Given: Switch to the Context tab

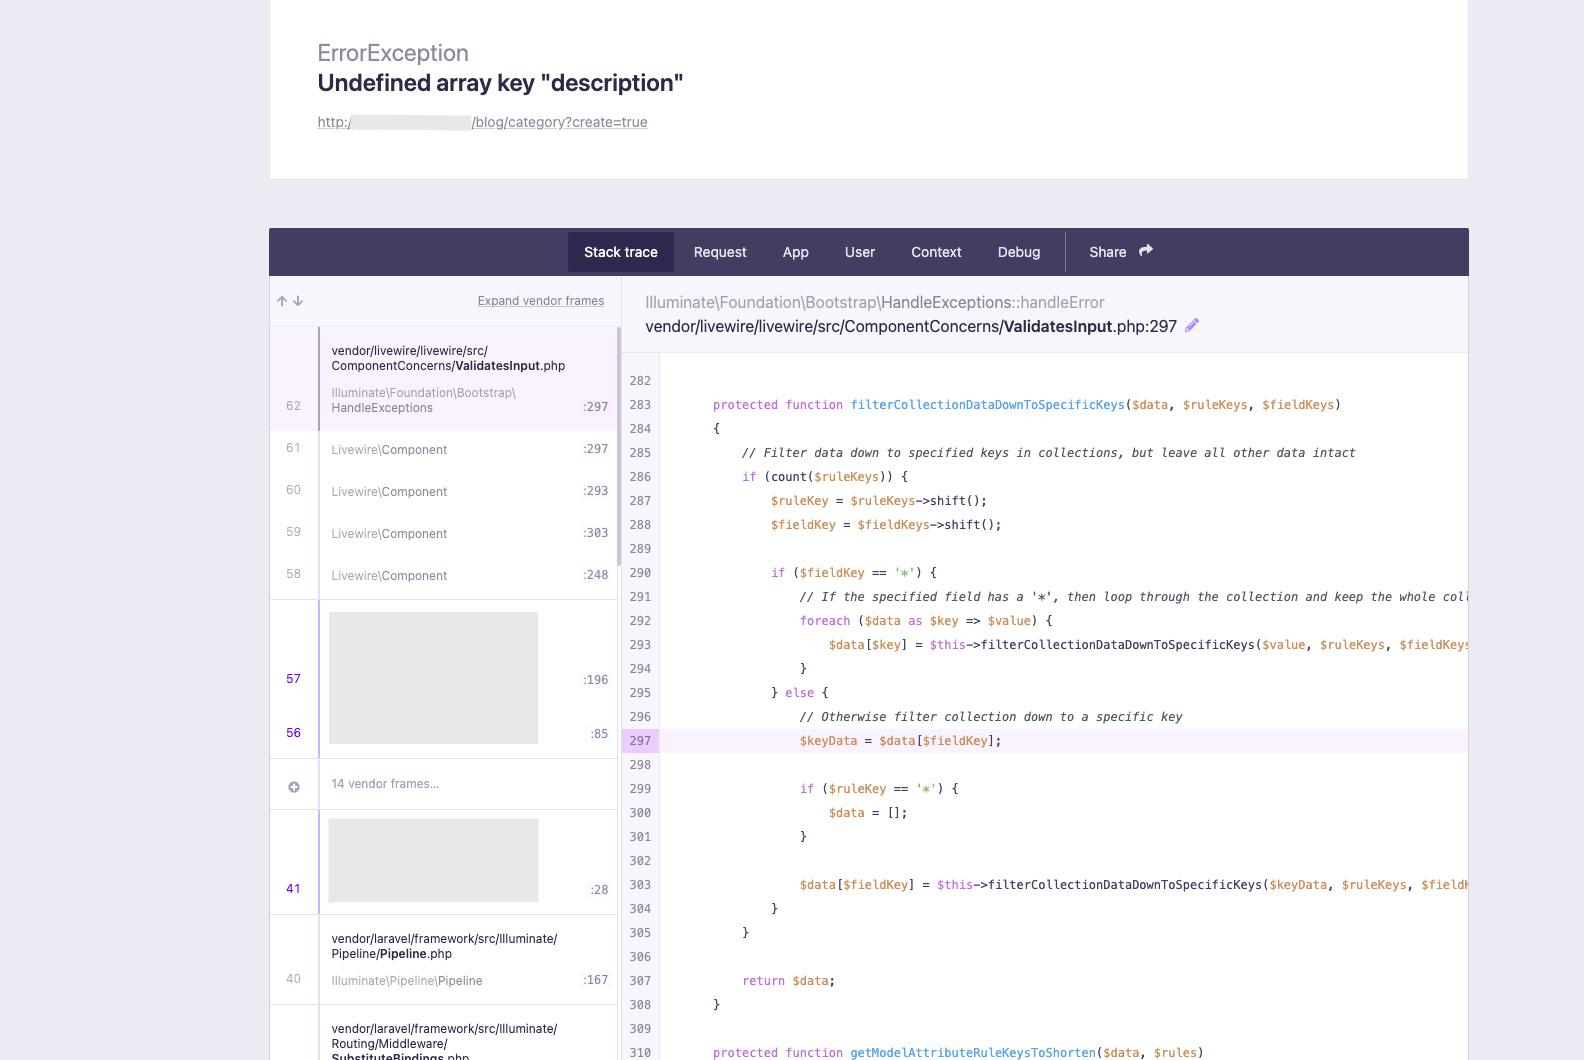Looking at the screenshot, I should point(936,252).
